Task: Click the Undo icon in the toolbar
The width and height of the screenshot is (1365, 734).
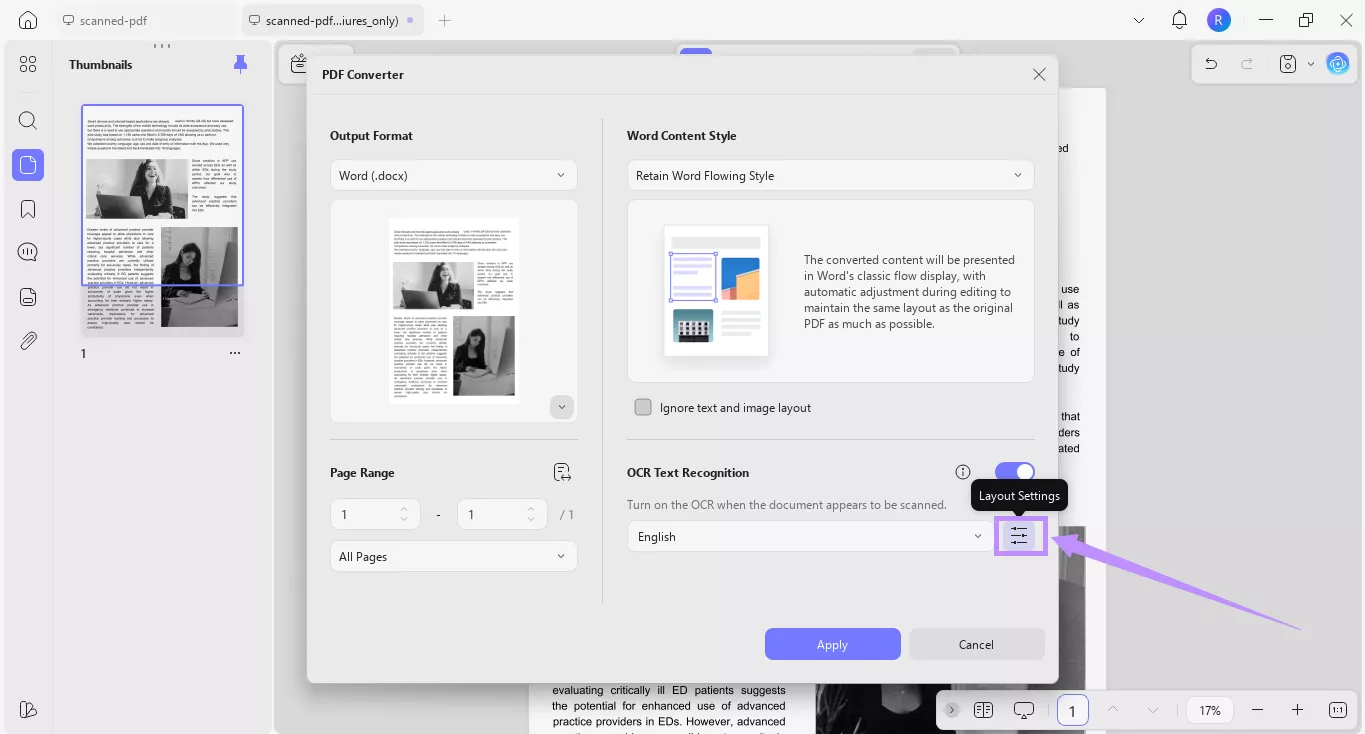Action: [x=1210, y=63]
